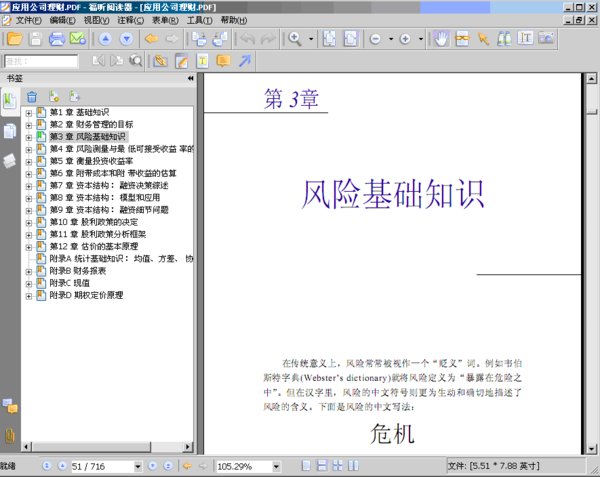
Task: Go to first page in status bar
Action: pos(47,466)
